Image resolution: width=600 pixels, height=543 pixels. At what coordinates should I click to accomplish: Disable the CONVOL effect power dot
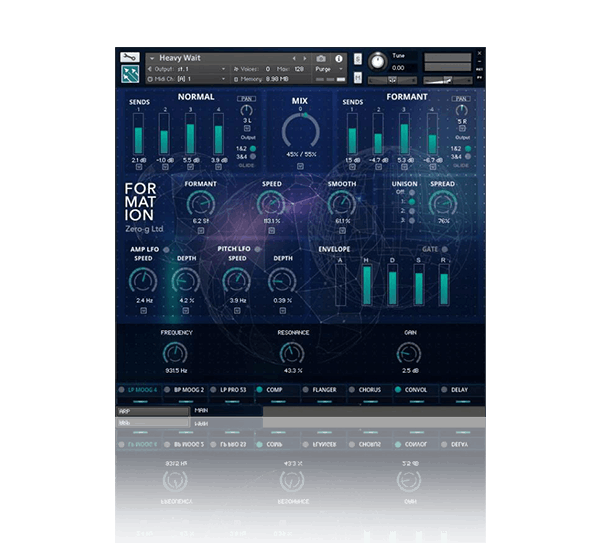398,390
